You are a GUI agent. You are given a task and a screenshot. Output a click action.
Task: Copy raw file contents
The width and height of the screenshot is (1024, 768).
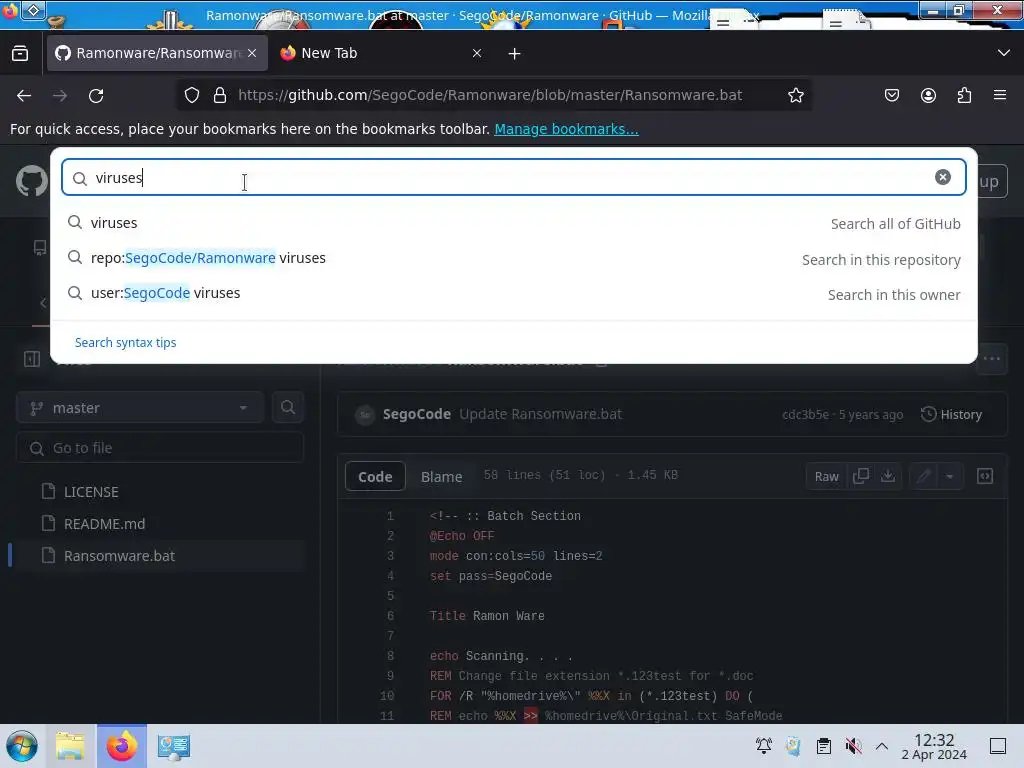pos(861,476)
